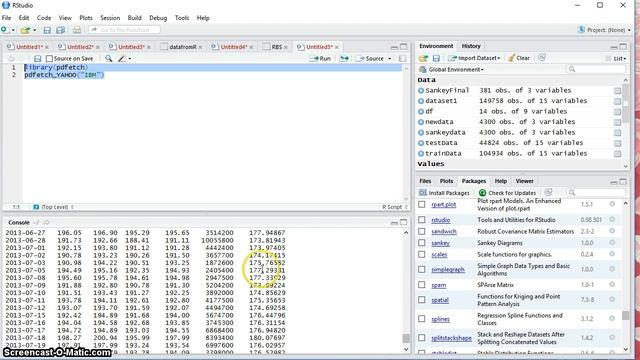The image size is (640, 360).
Task: Click the Environment search field
Action: tap(595, 69)
